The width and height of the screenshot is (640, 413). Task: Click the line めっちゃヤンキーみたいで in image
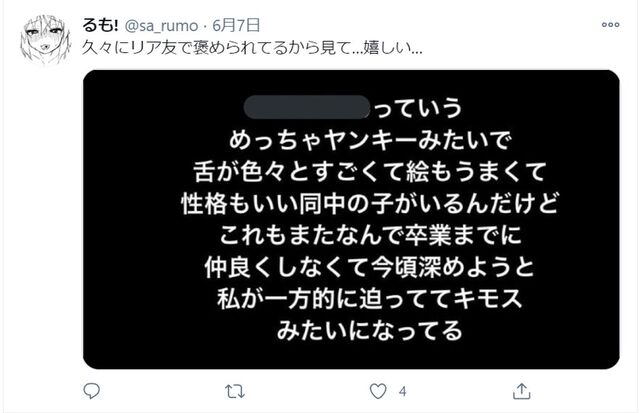click(370, 140)
